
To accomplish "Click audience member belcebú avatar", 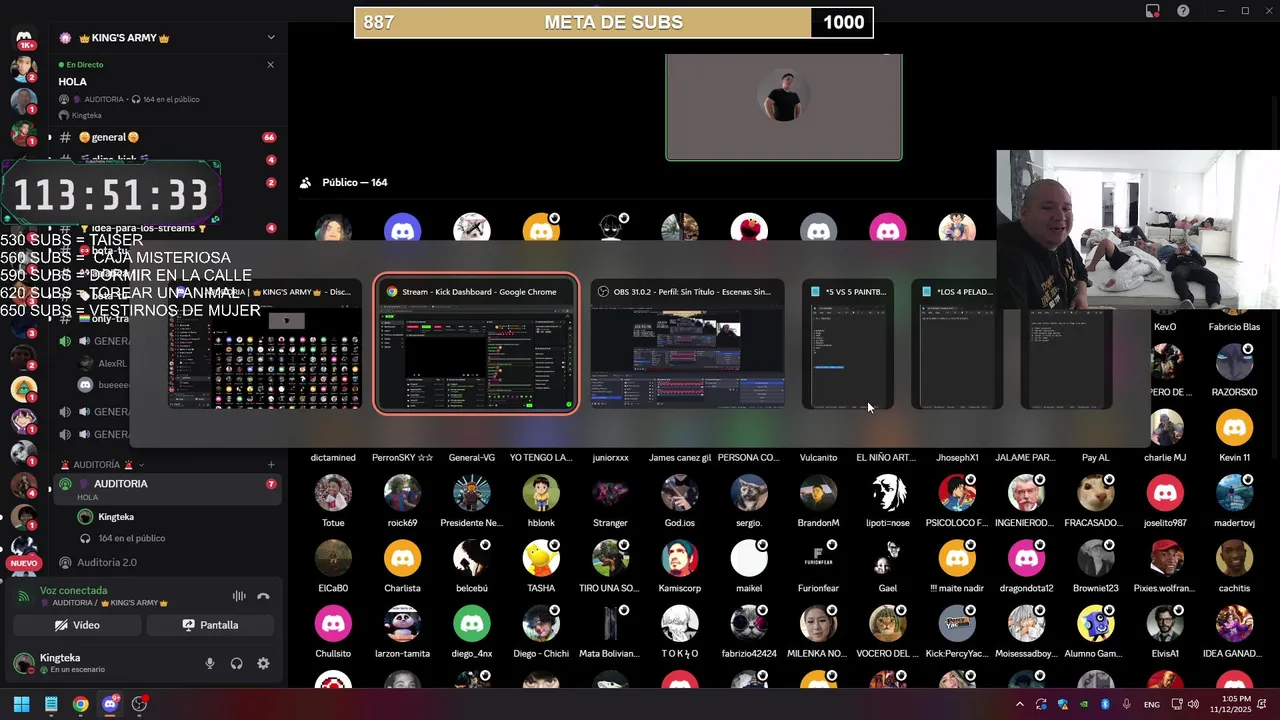I will coord(472,558).
